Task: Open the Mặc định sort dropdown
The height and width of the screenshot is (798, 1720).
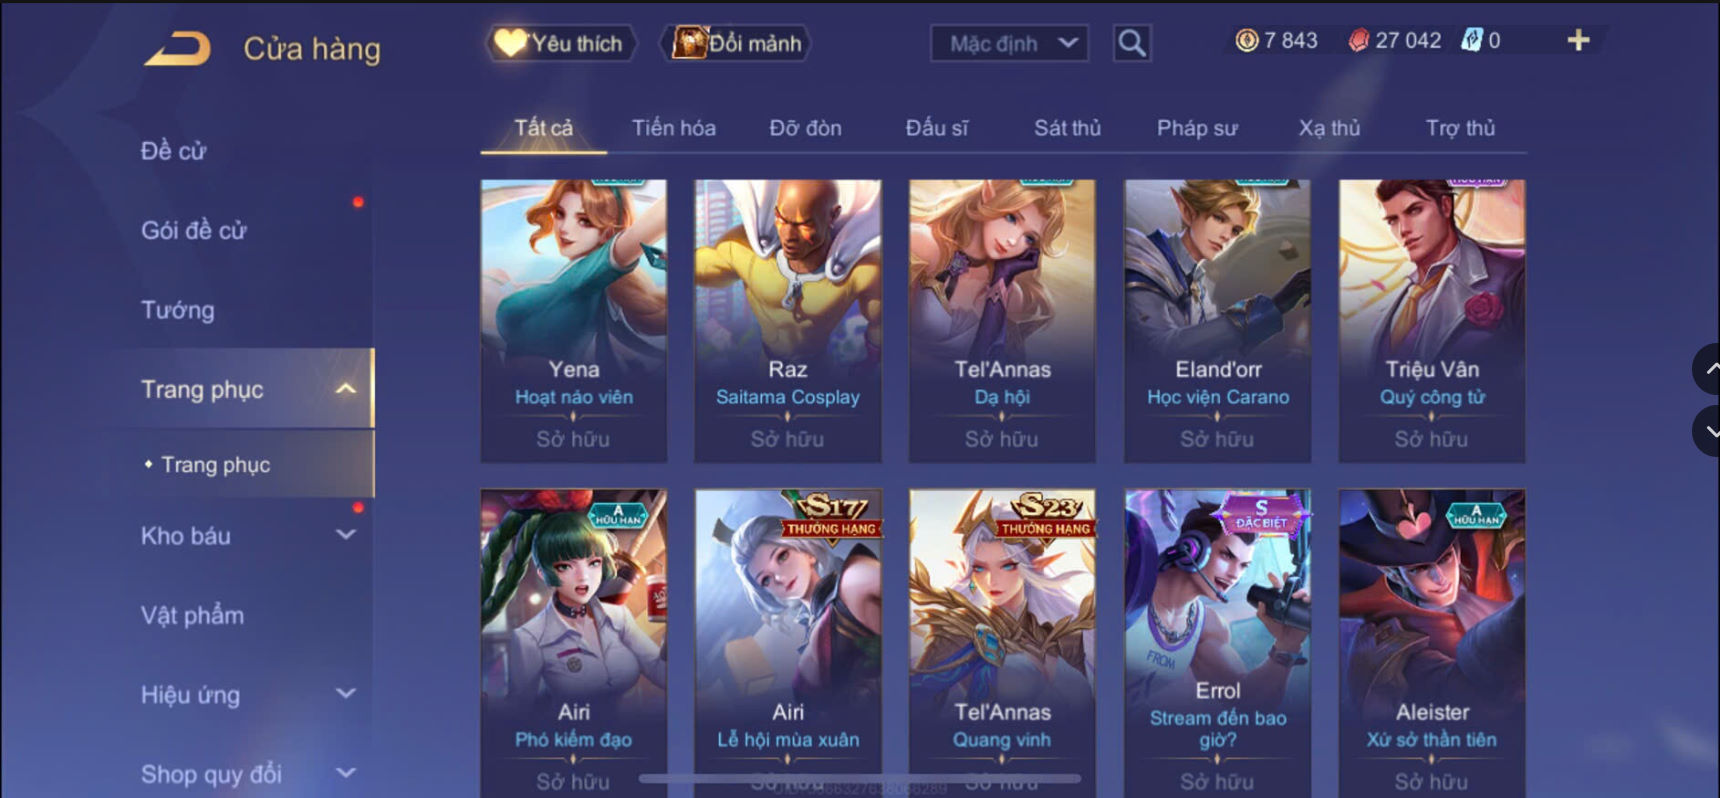Action: (1009, 43)
